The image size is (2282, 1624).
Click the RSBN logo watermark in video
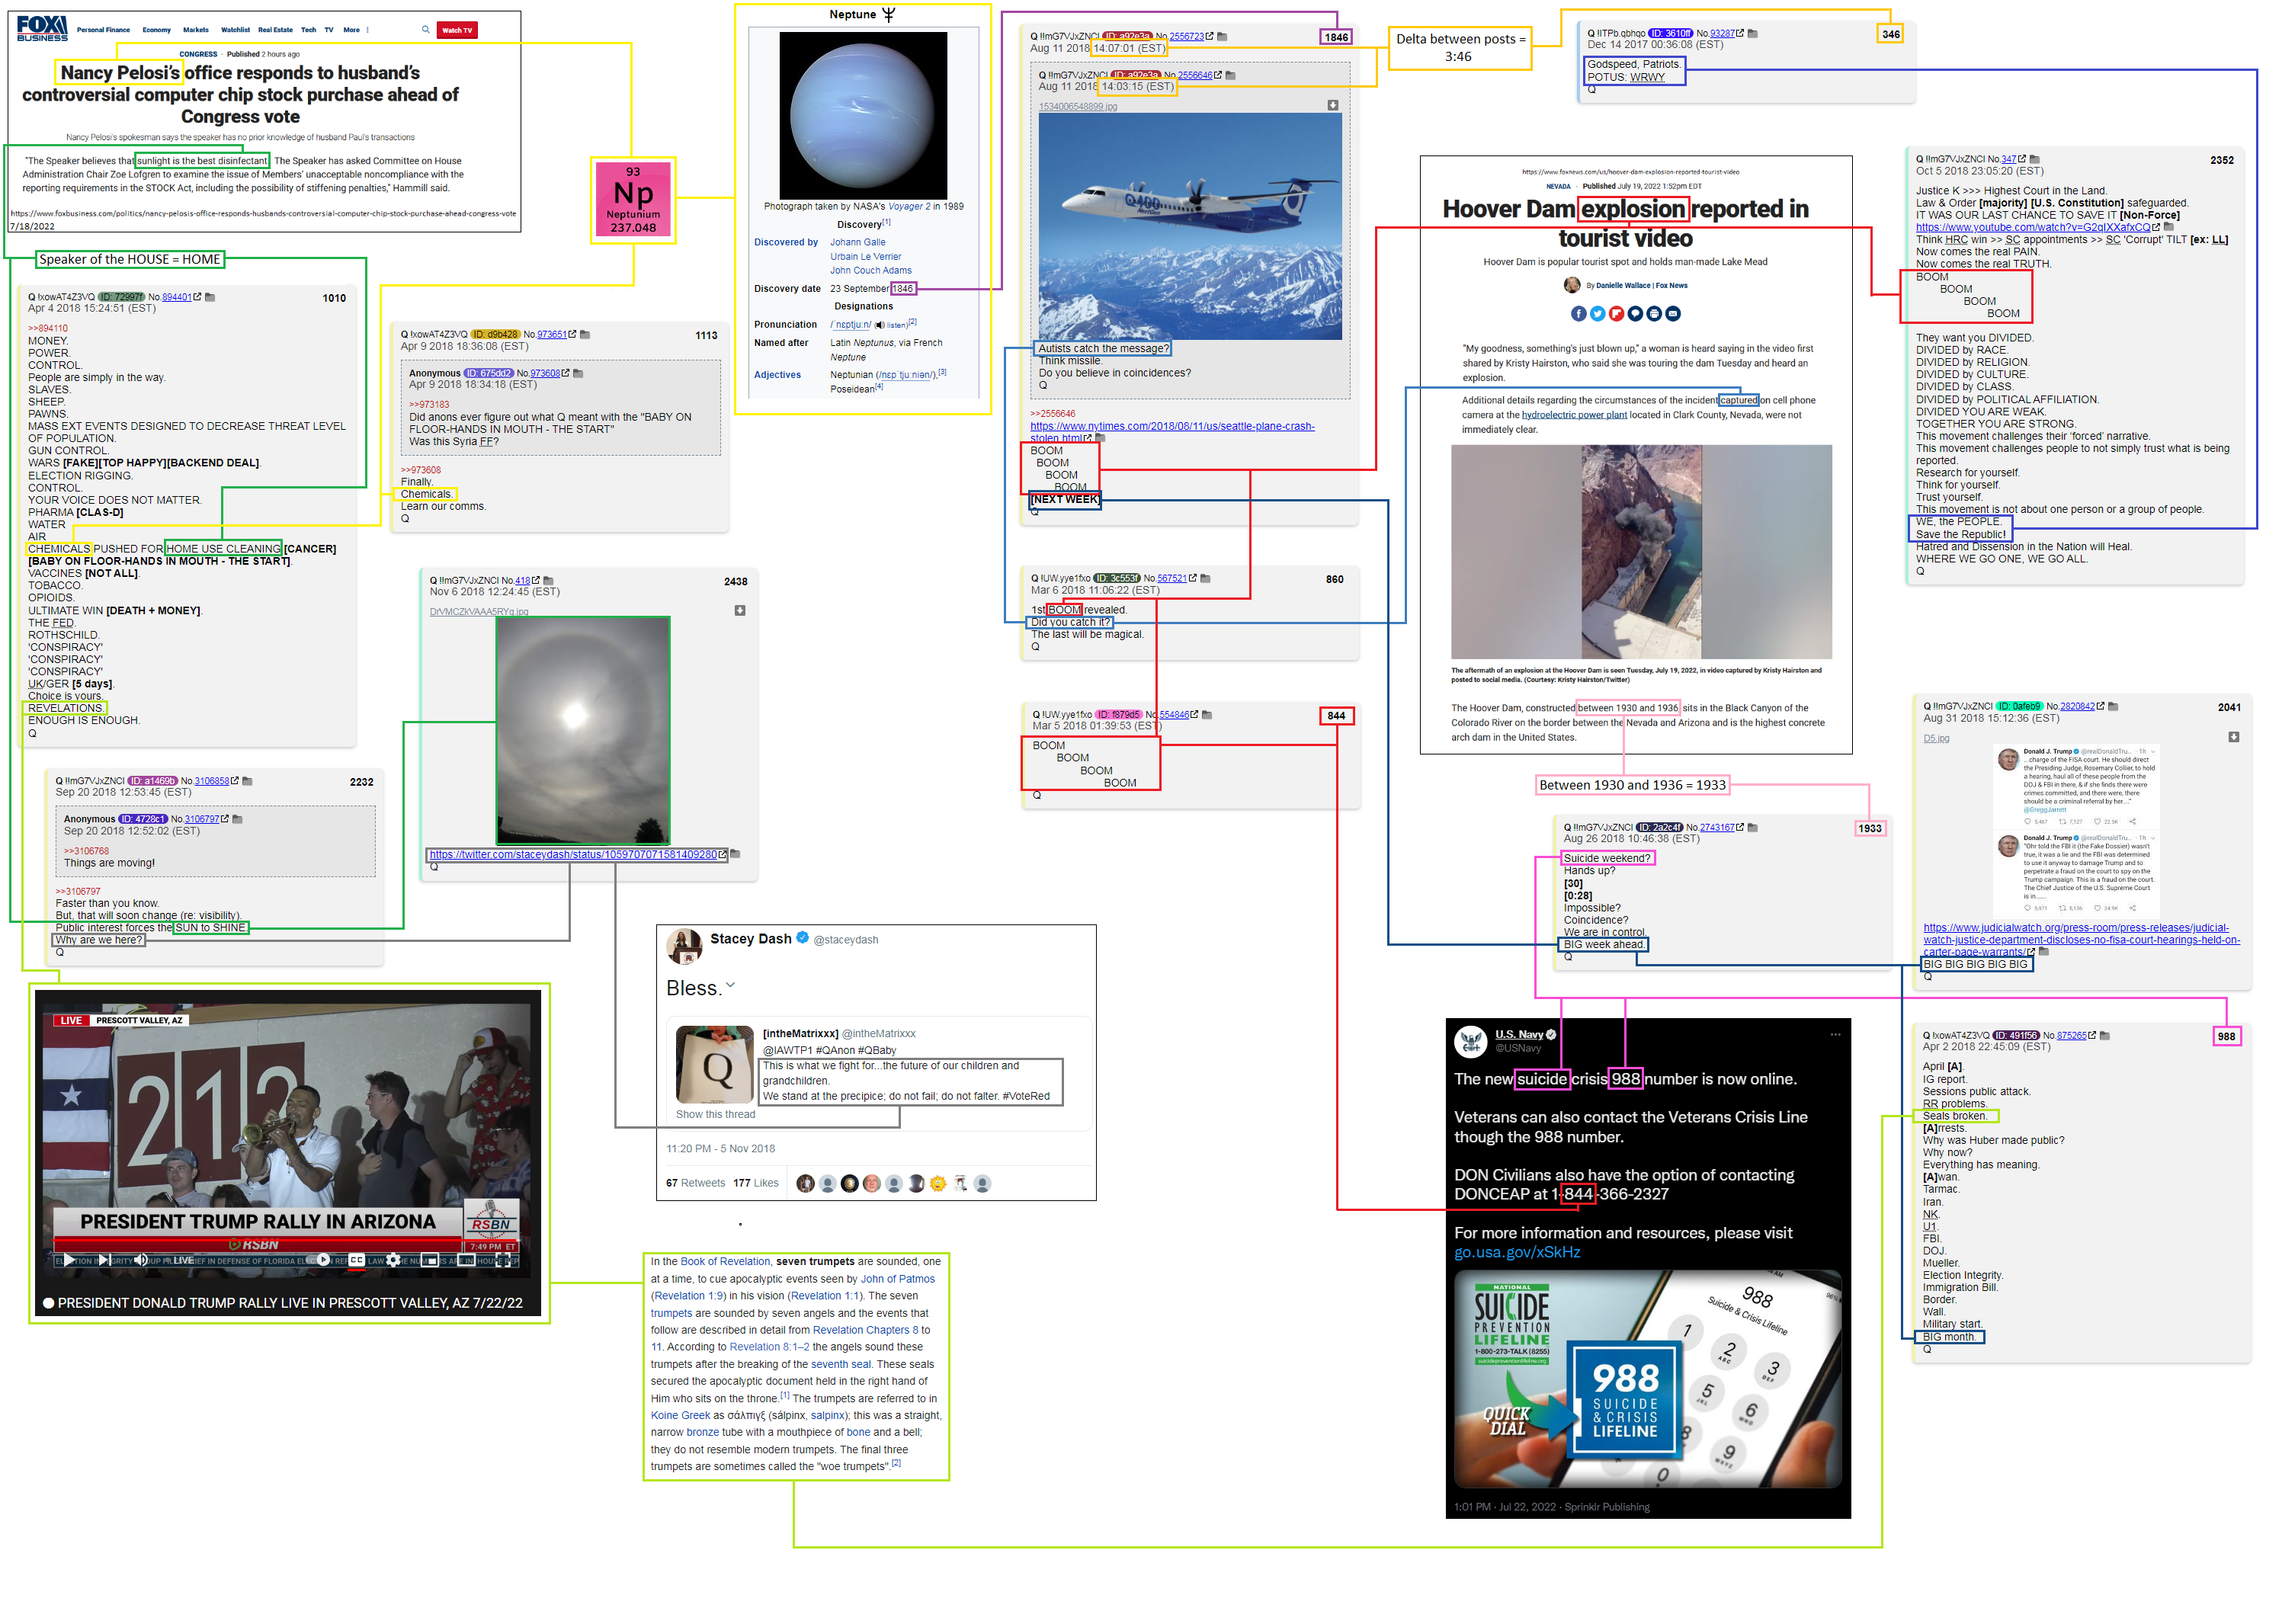click(491, 1222)
